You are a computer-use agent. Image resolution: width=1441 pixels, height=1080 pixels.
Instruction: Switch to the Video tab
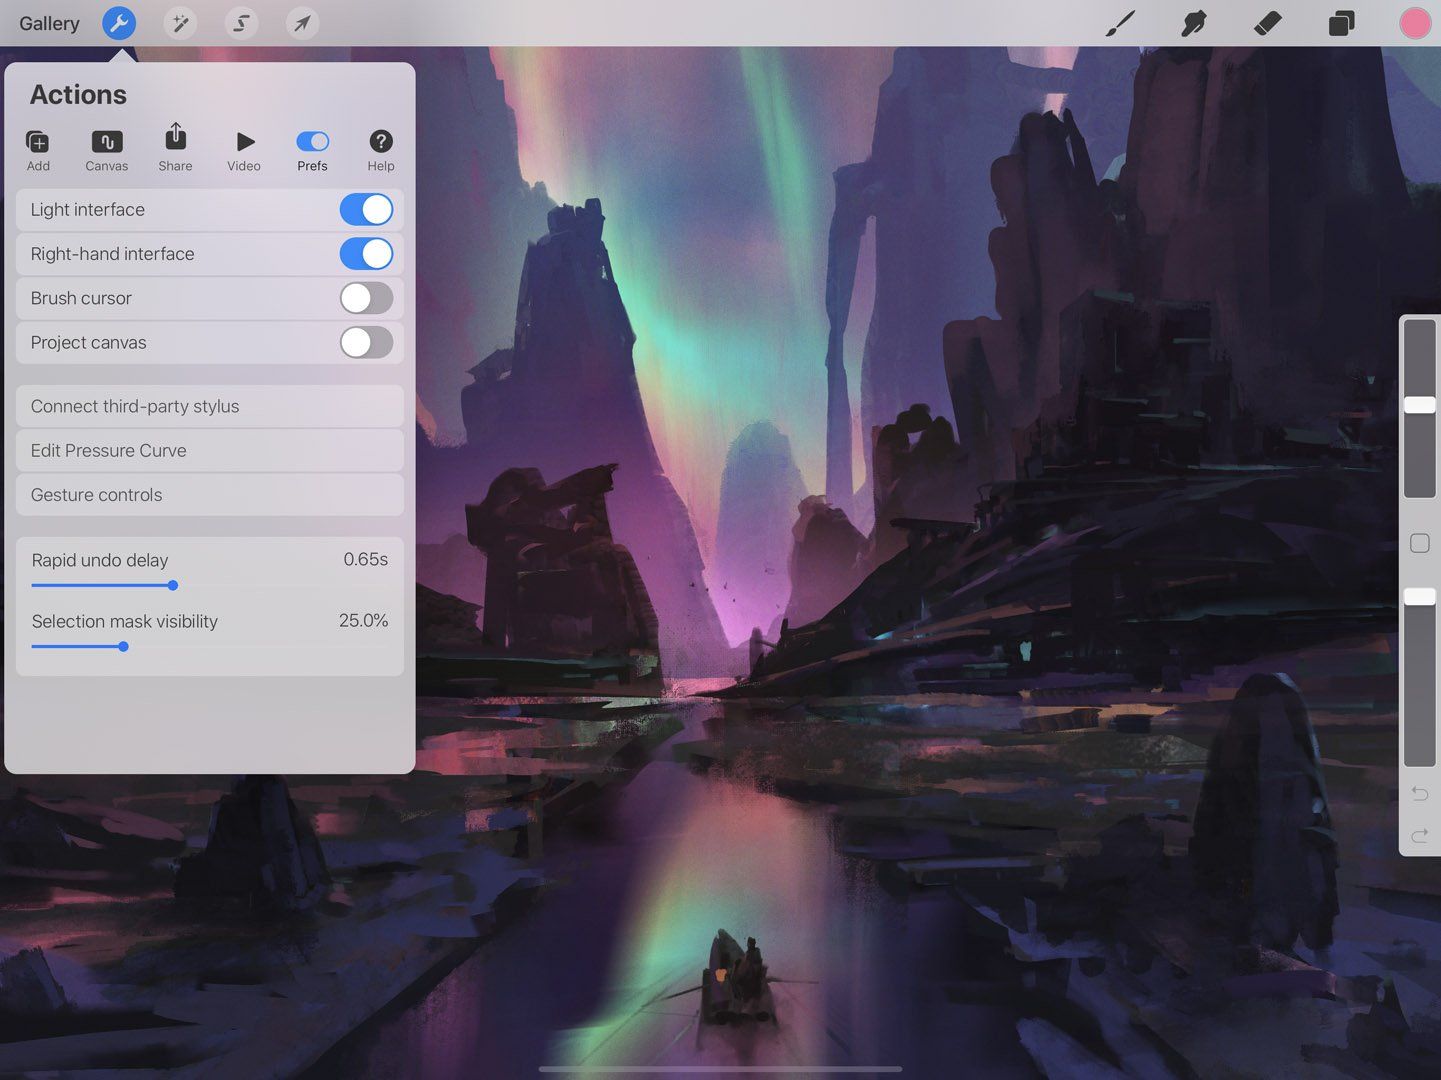pyautogui.click(x=243, y=148)
